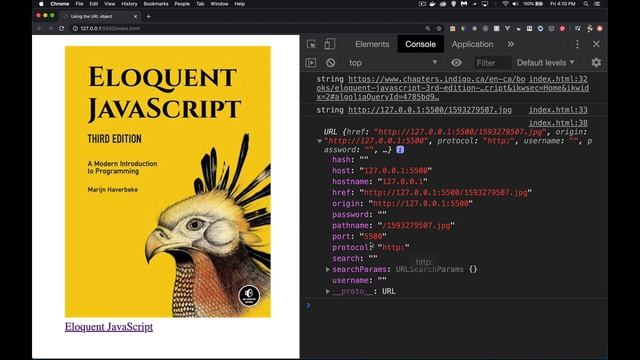Close the 'Using the URL object' tab
Viewport: 640px width, 360px height.
click(x=136, y=16)
